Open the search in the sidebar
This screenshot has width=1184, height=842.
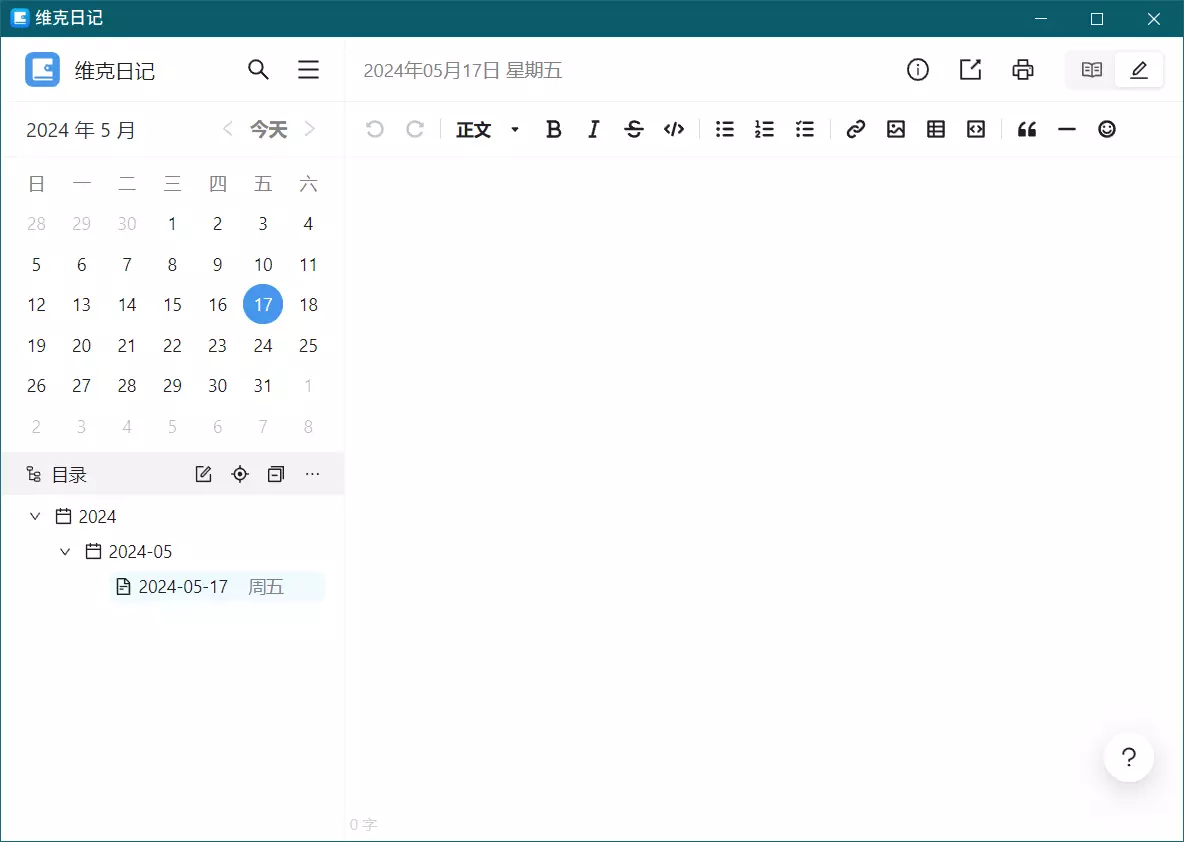(x=258, y=70)
